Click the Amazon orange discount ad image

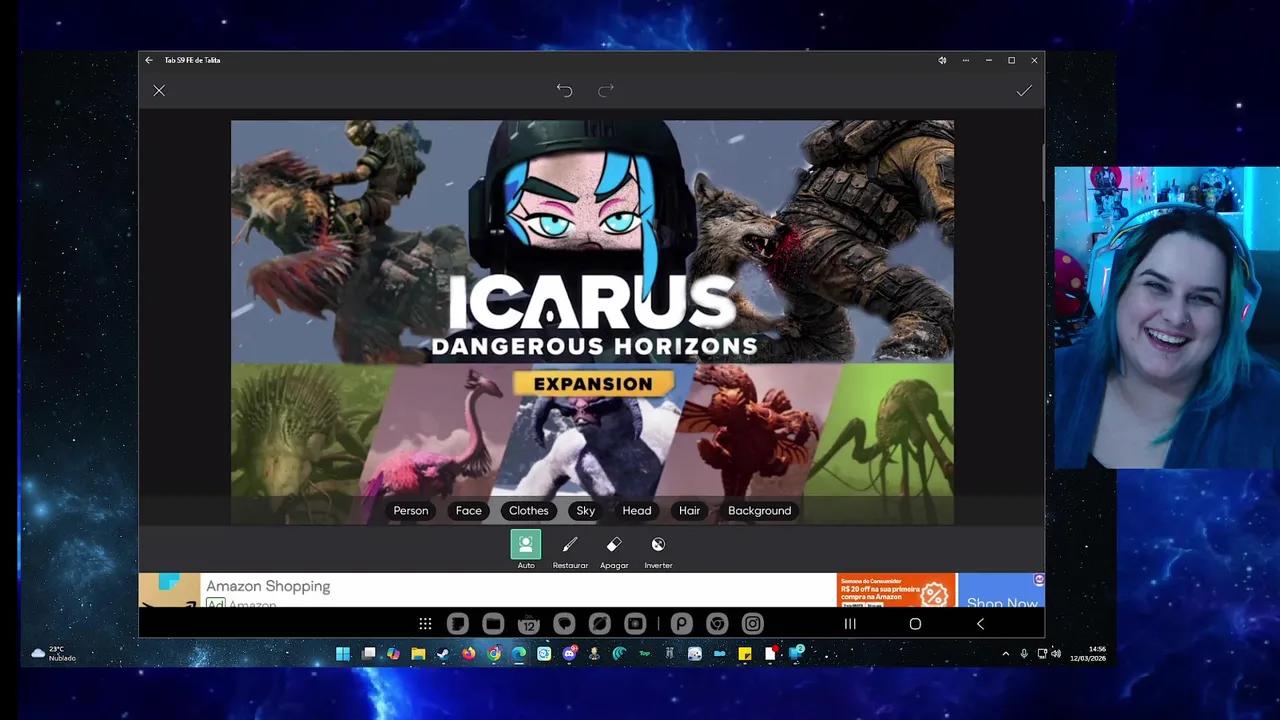[x=897, y=590]
